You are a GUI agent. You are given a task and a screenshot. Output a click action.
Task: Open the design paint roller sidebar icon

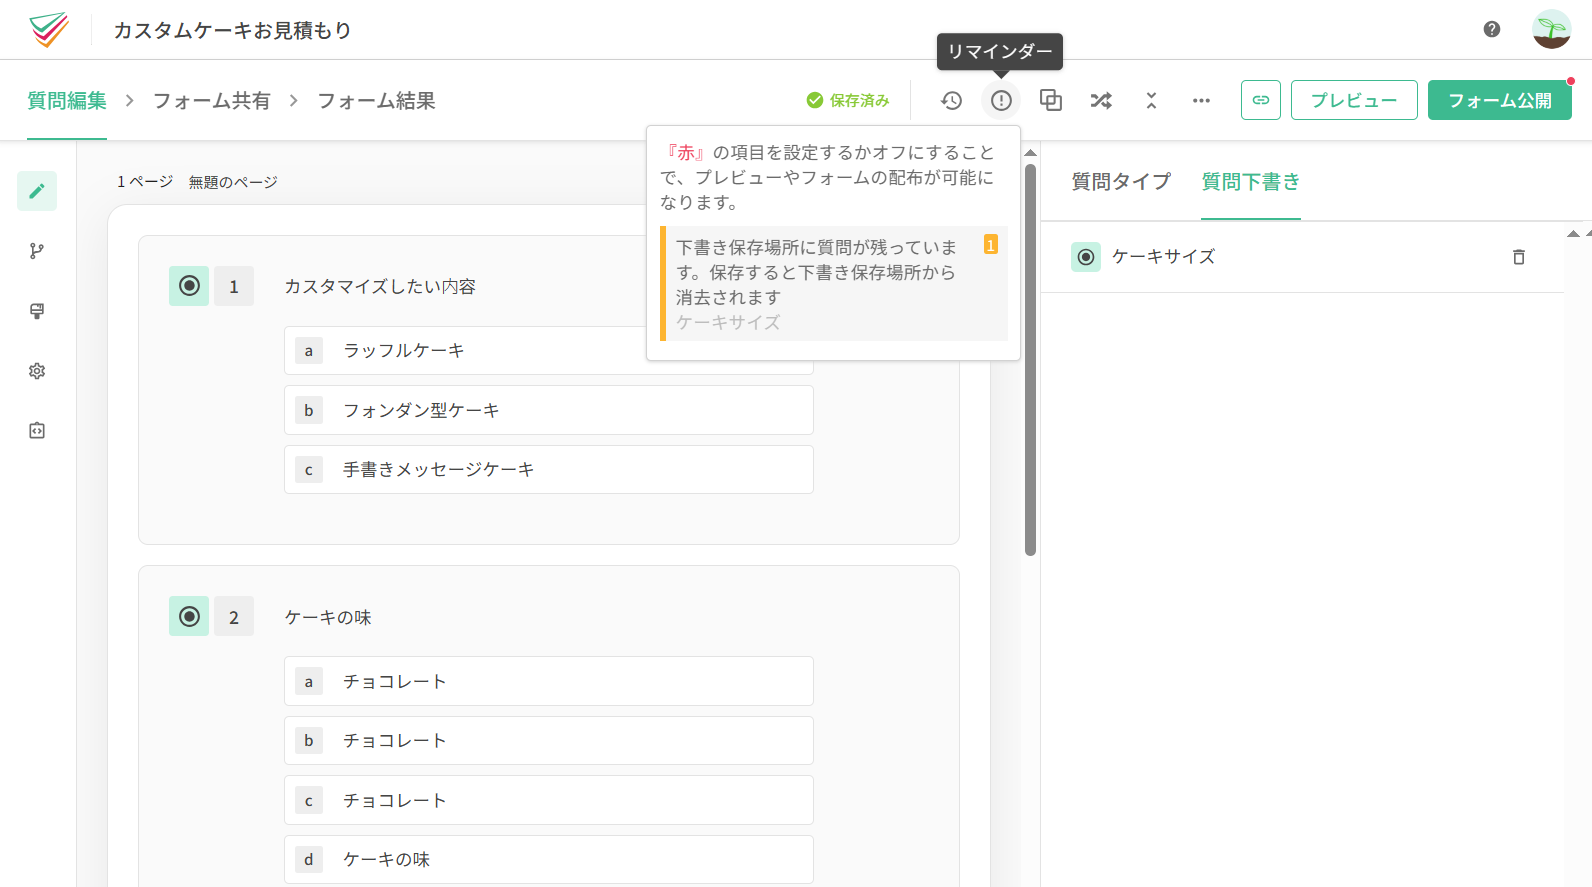point(37,311)
